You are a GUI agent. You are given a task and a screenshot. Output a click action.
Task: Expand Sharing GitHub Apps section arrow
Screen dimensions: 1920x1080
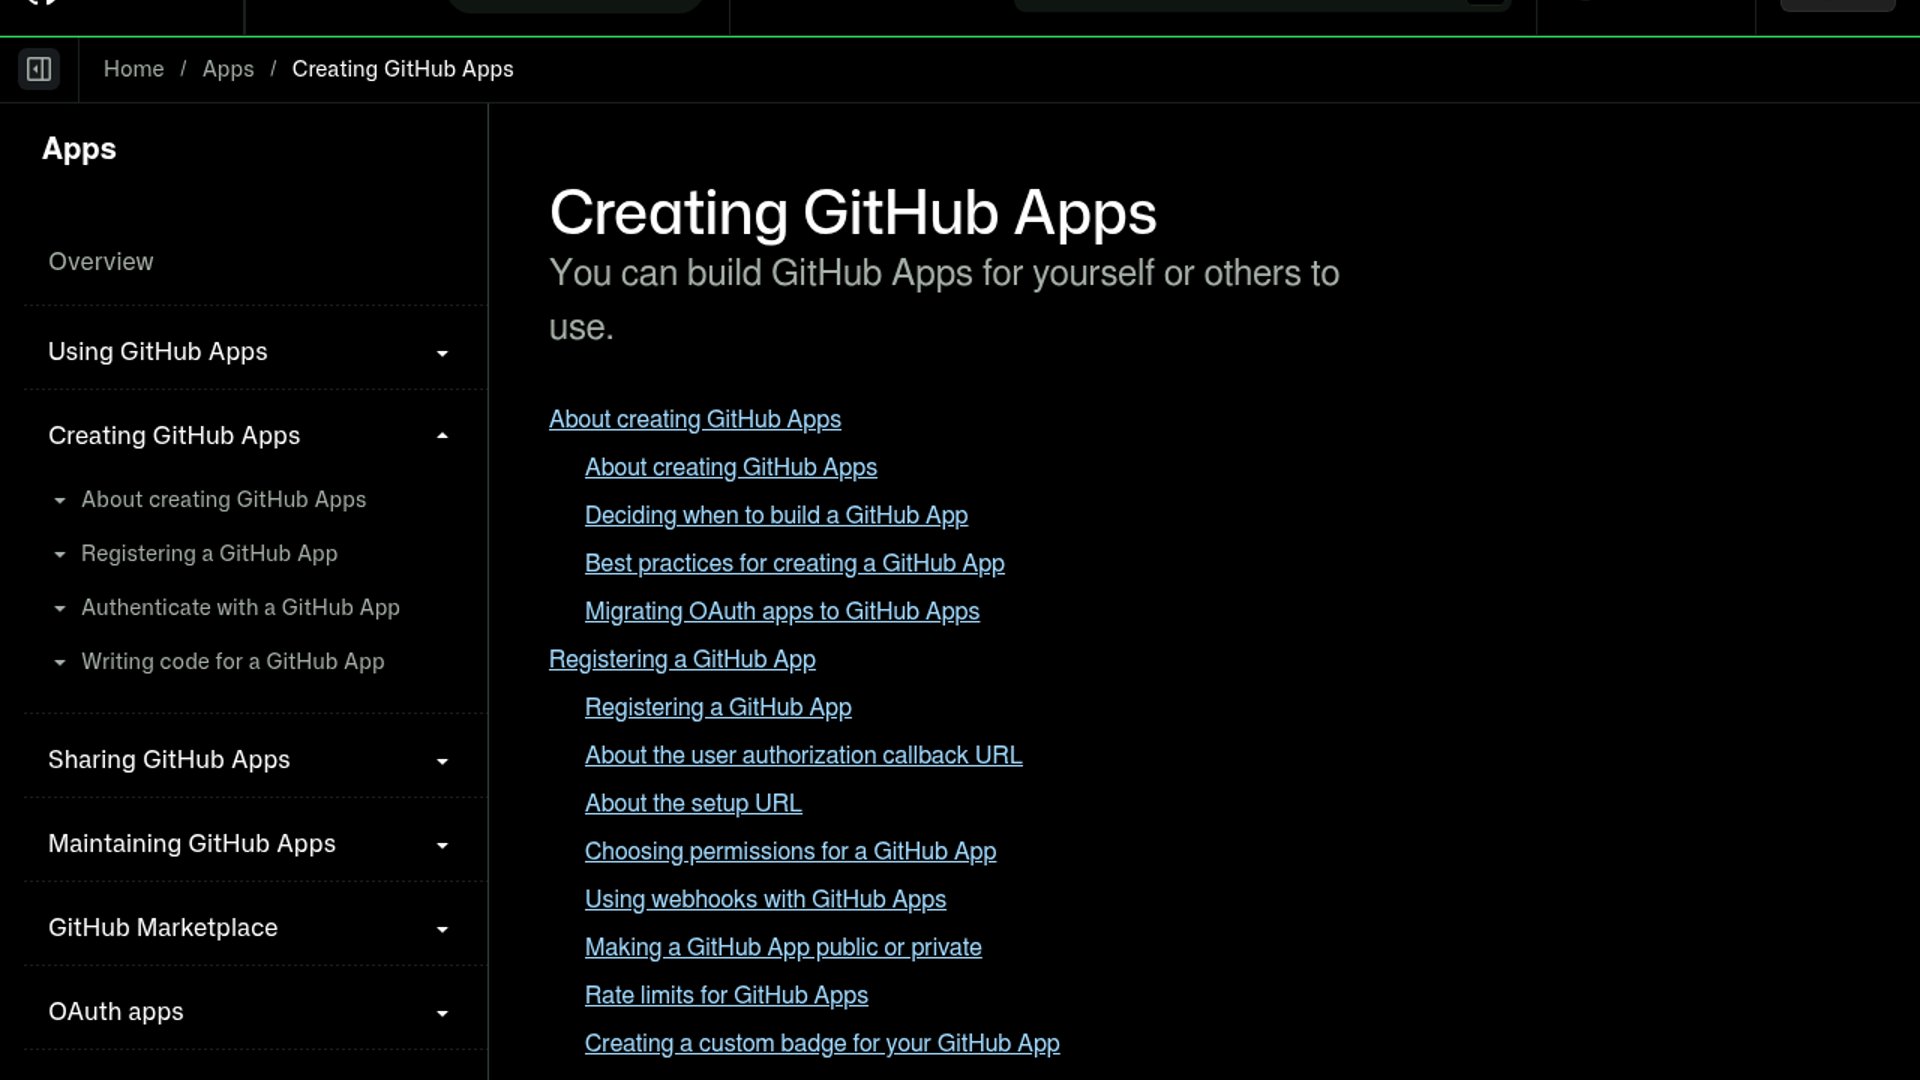442,761
